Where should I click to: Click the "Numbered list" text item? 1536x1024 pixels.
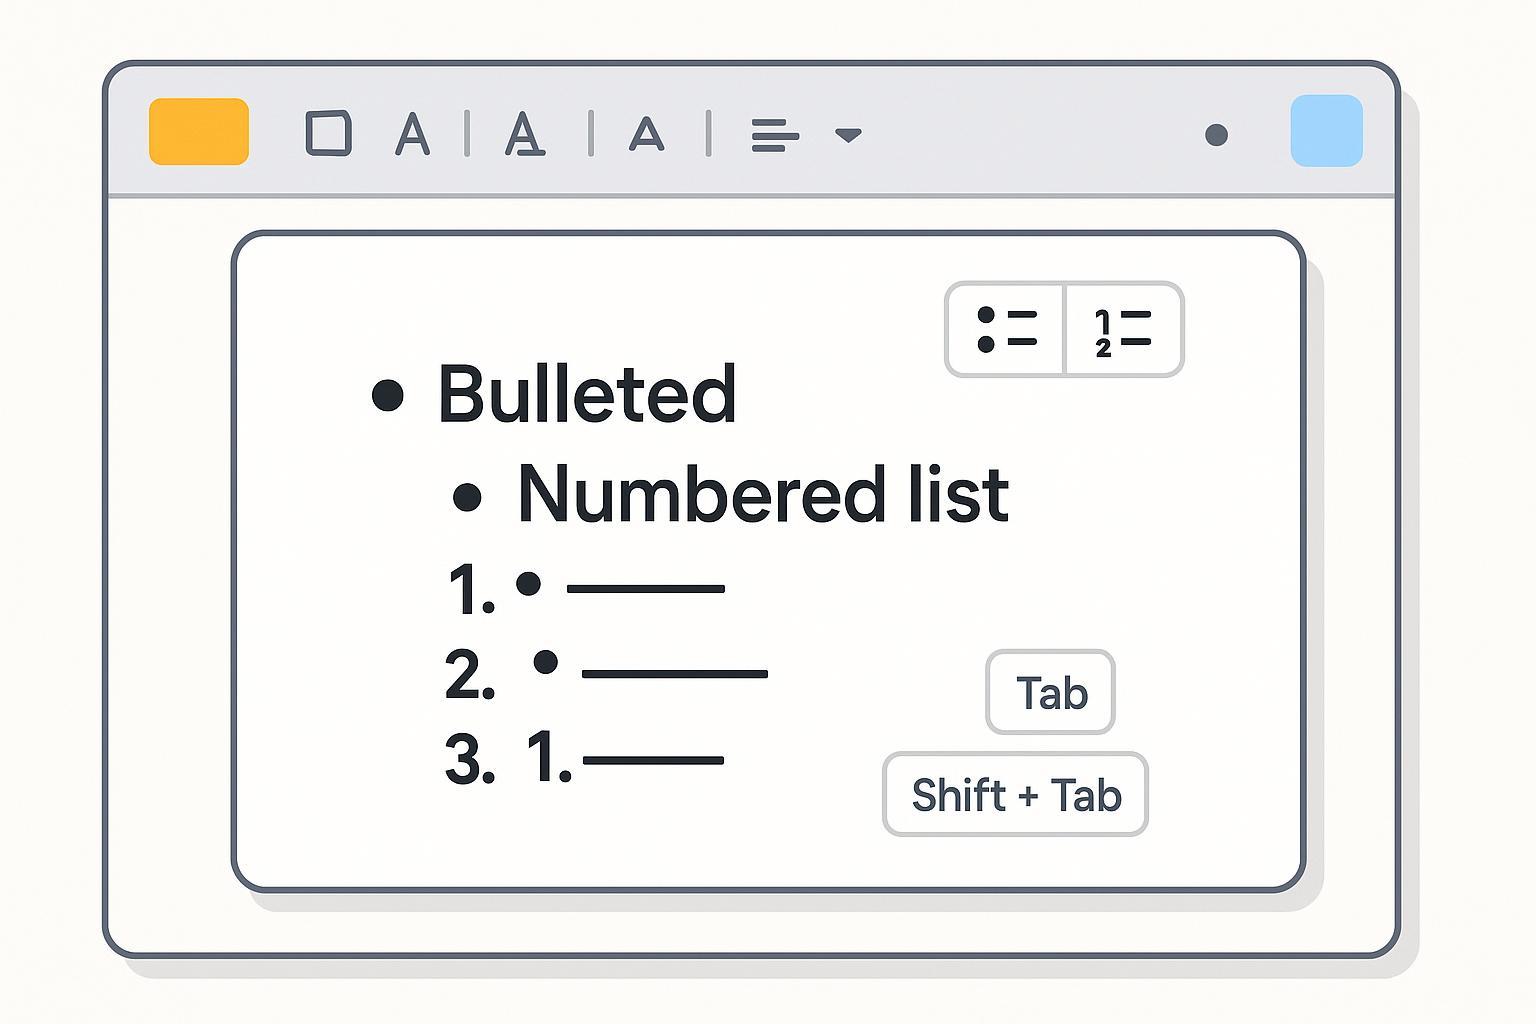762,494
